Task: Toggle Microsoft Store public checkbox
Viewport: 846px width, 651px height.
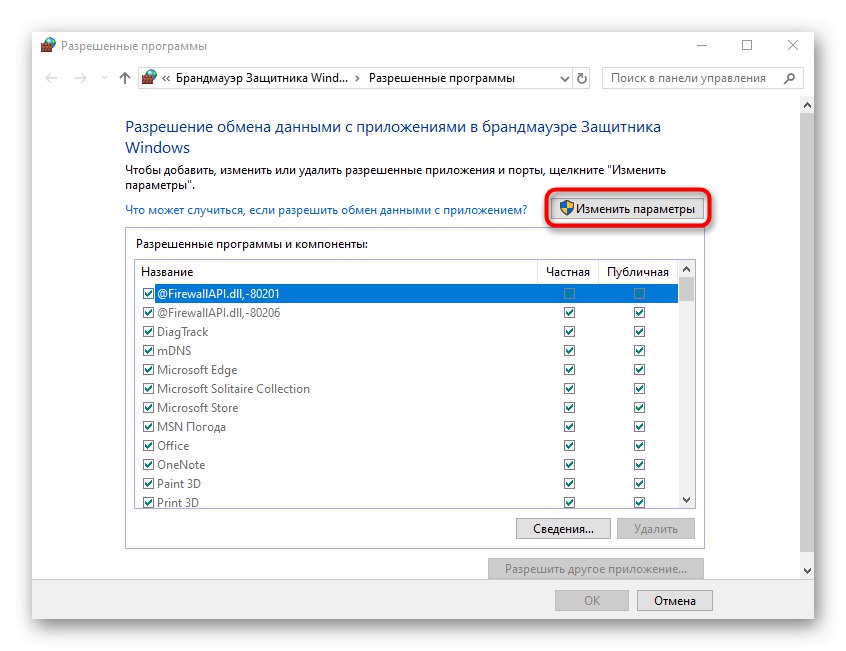Action: coord(639,407)
